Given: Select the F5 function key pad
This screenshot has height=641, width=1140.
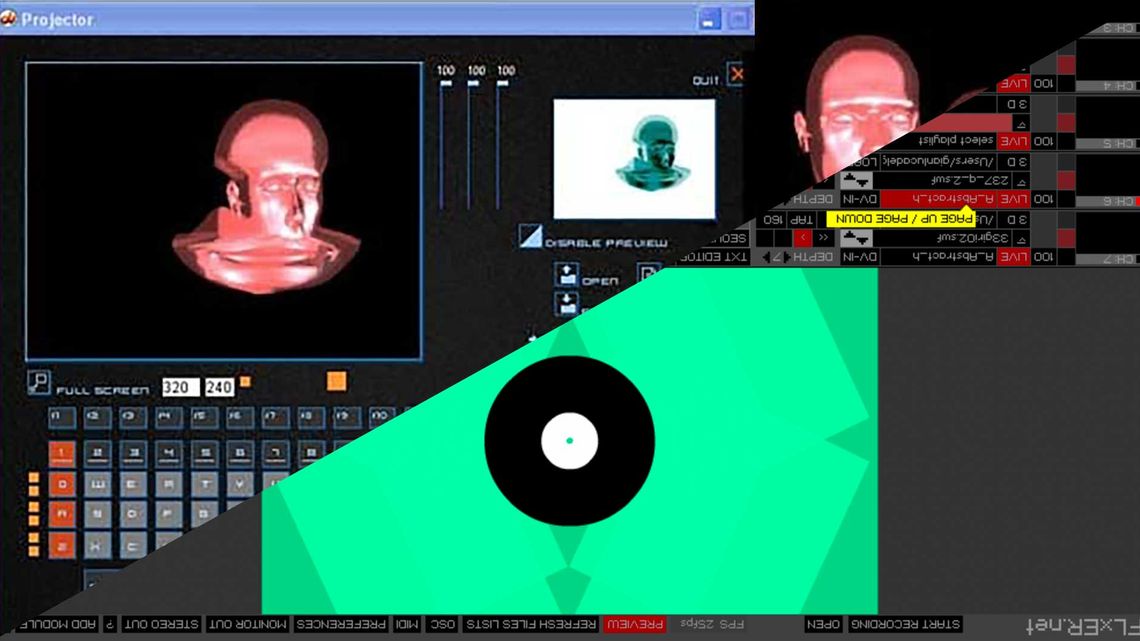Looking at the screenshot, I should click(x=204, y=416).
